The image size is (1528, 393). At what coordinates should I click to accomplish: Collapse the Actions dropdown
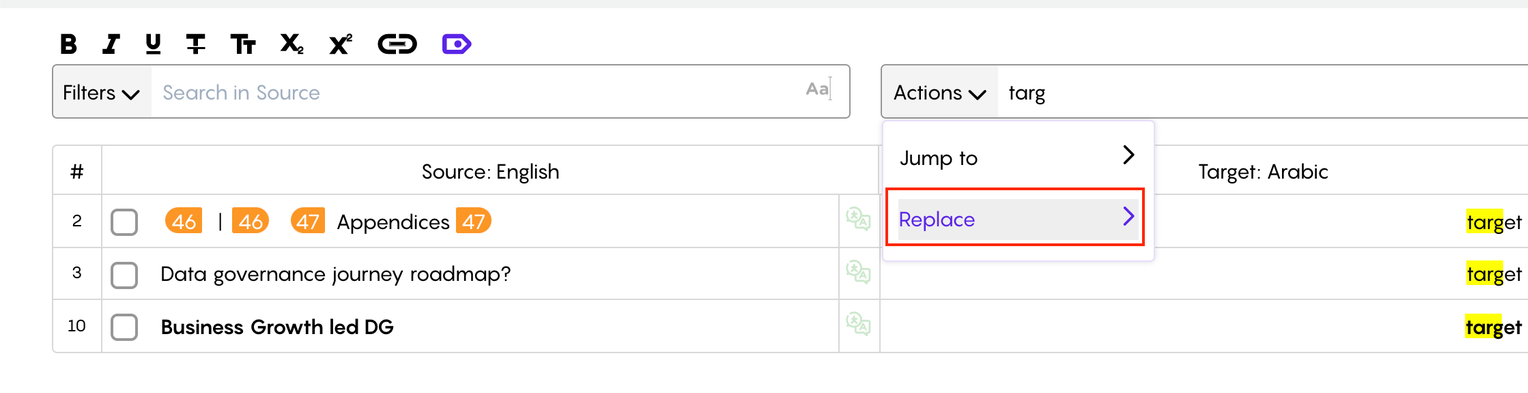pyautogui.click(x=940, y=92)
